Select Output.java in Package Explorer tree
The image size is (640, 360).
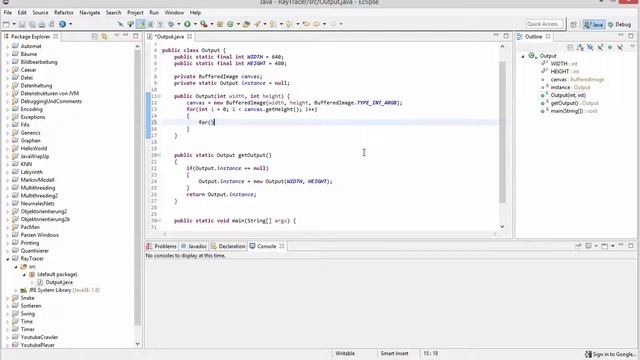59,282
